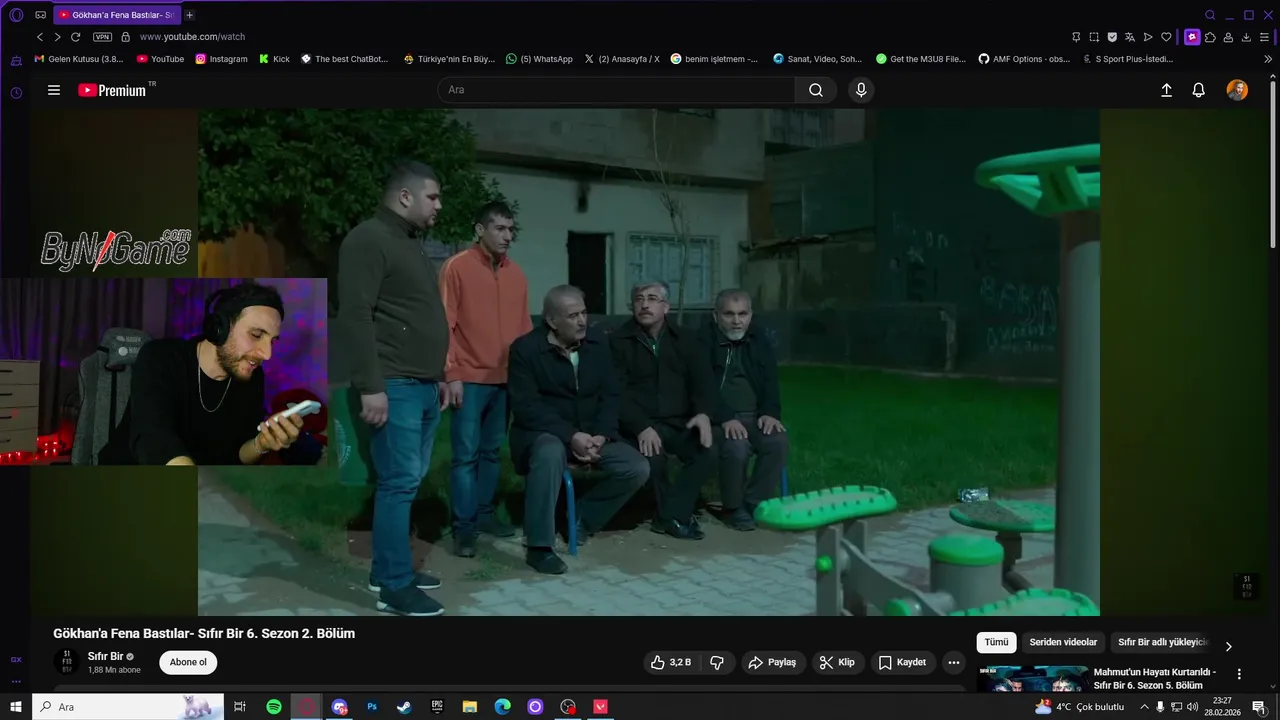Click in the YouTube Ara search field
Screen dimensions: 1280x720
[x=616, y=90]
